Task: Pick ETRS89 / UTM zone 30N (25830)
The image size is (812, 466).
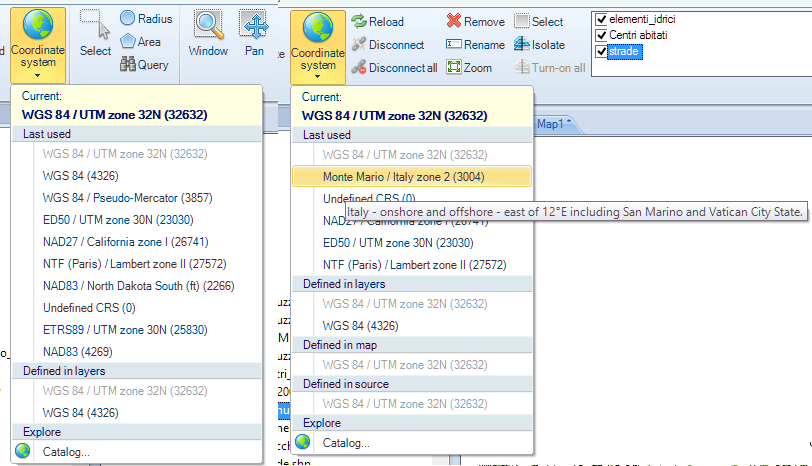Action: click(112, 328)
